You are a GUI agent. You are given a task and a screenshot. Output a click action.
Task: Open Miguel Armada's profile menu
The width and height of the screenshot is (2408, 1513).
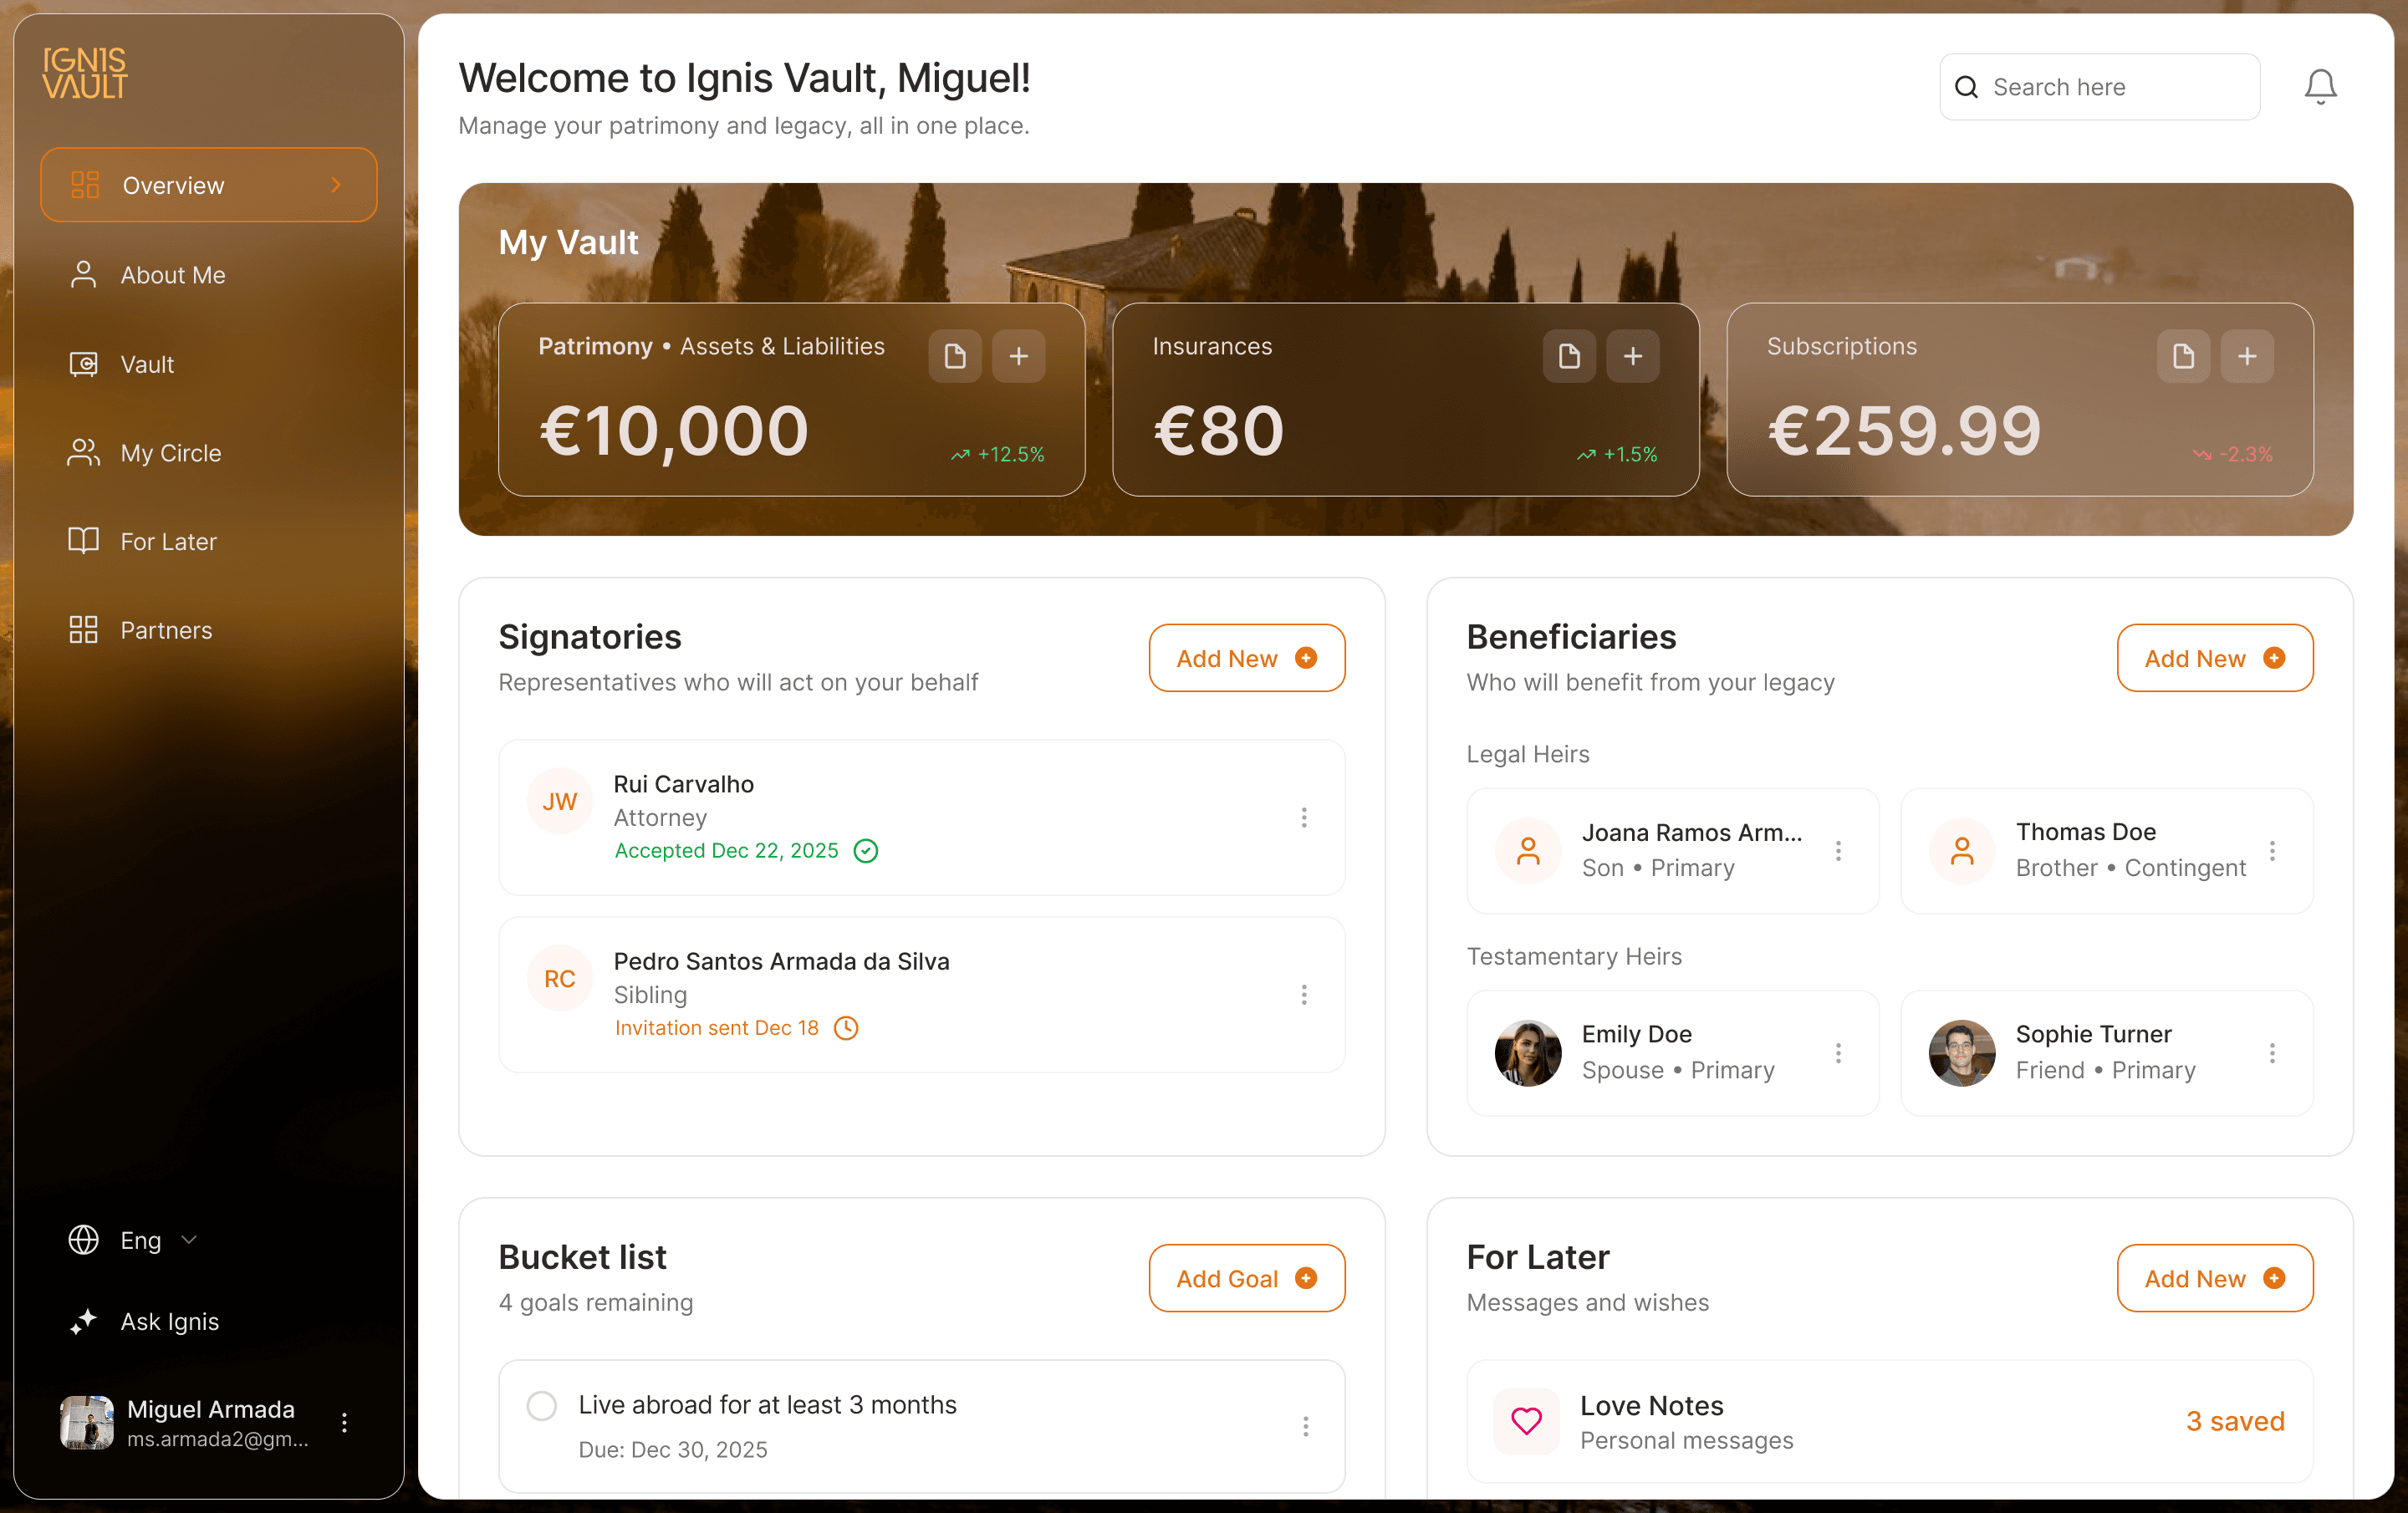click(345, 1423)
